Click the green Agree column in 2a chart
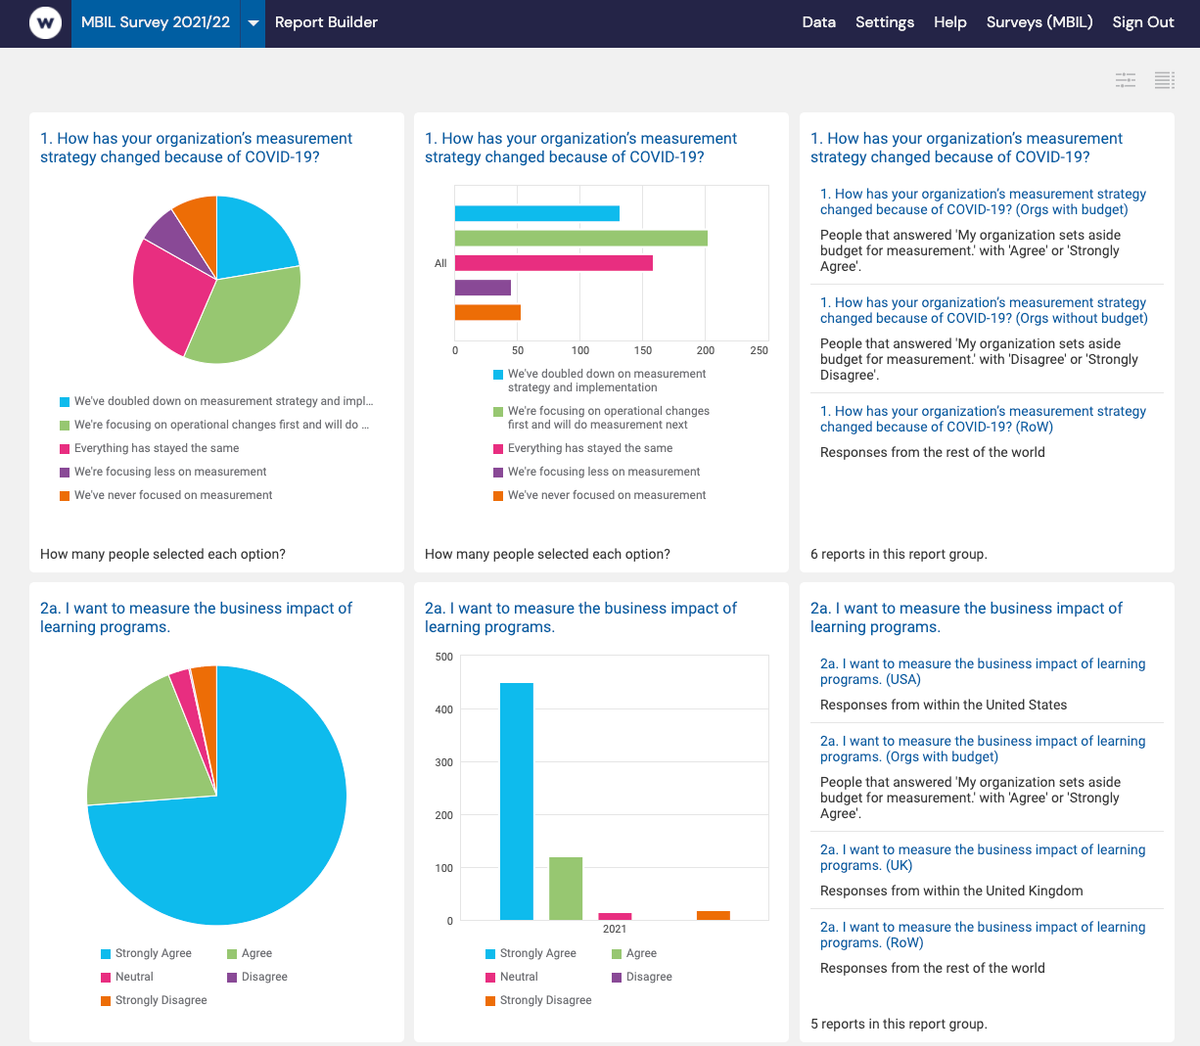This screenshot has width=1200, height=1046. point(566,888)
